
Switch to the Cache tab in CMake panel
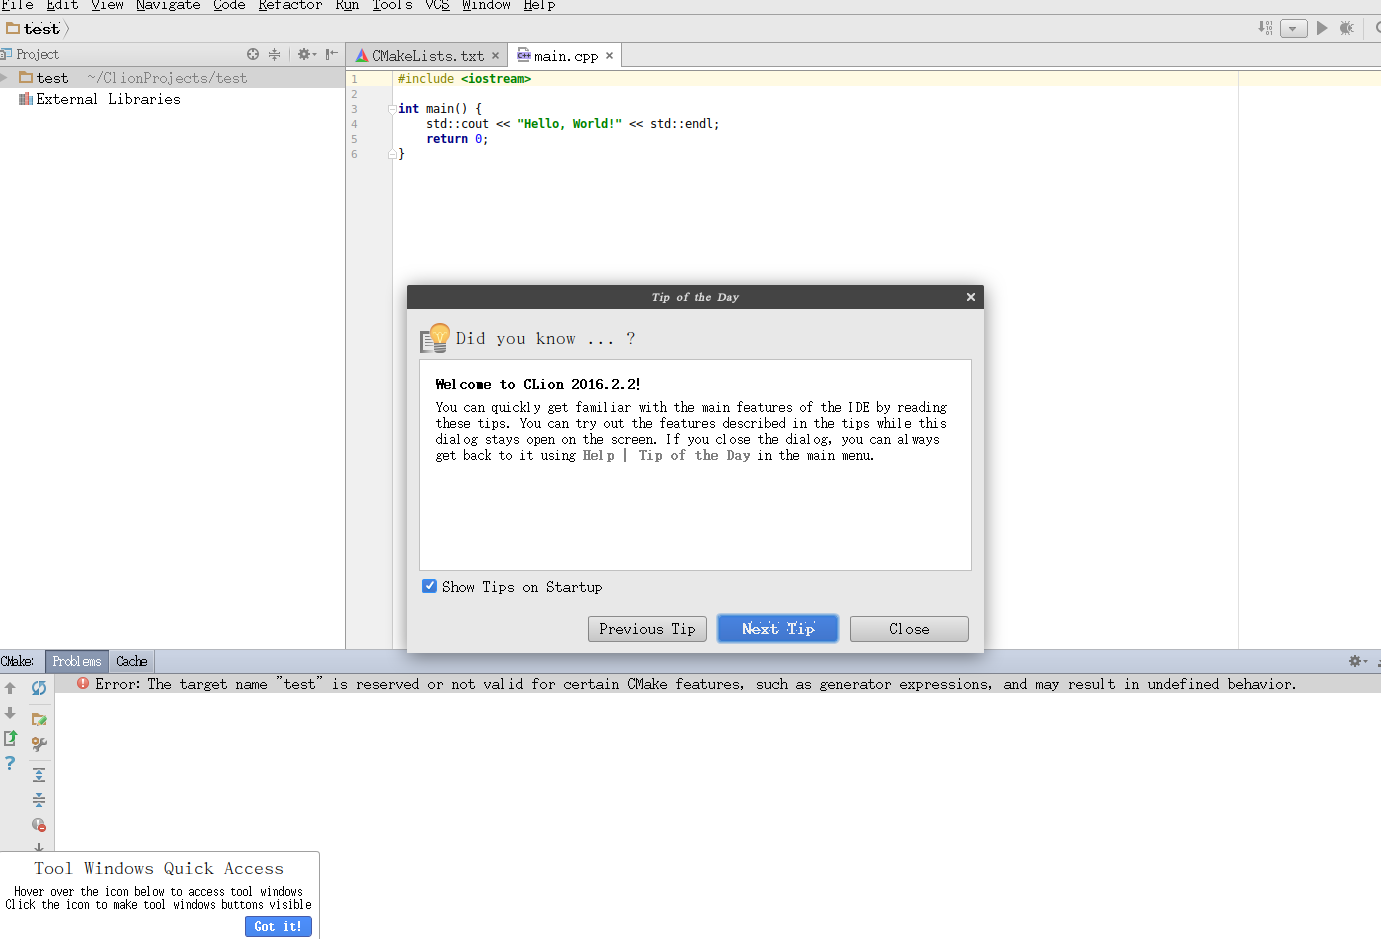coord(131,661)
